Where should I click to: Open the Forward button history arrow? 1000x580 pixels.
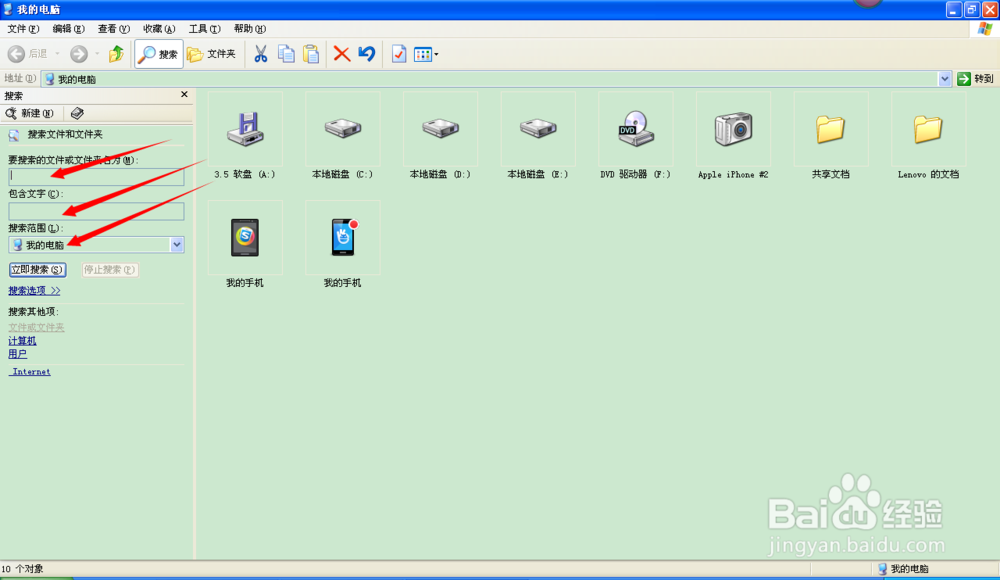97,54
